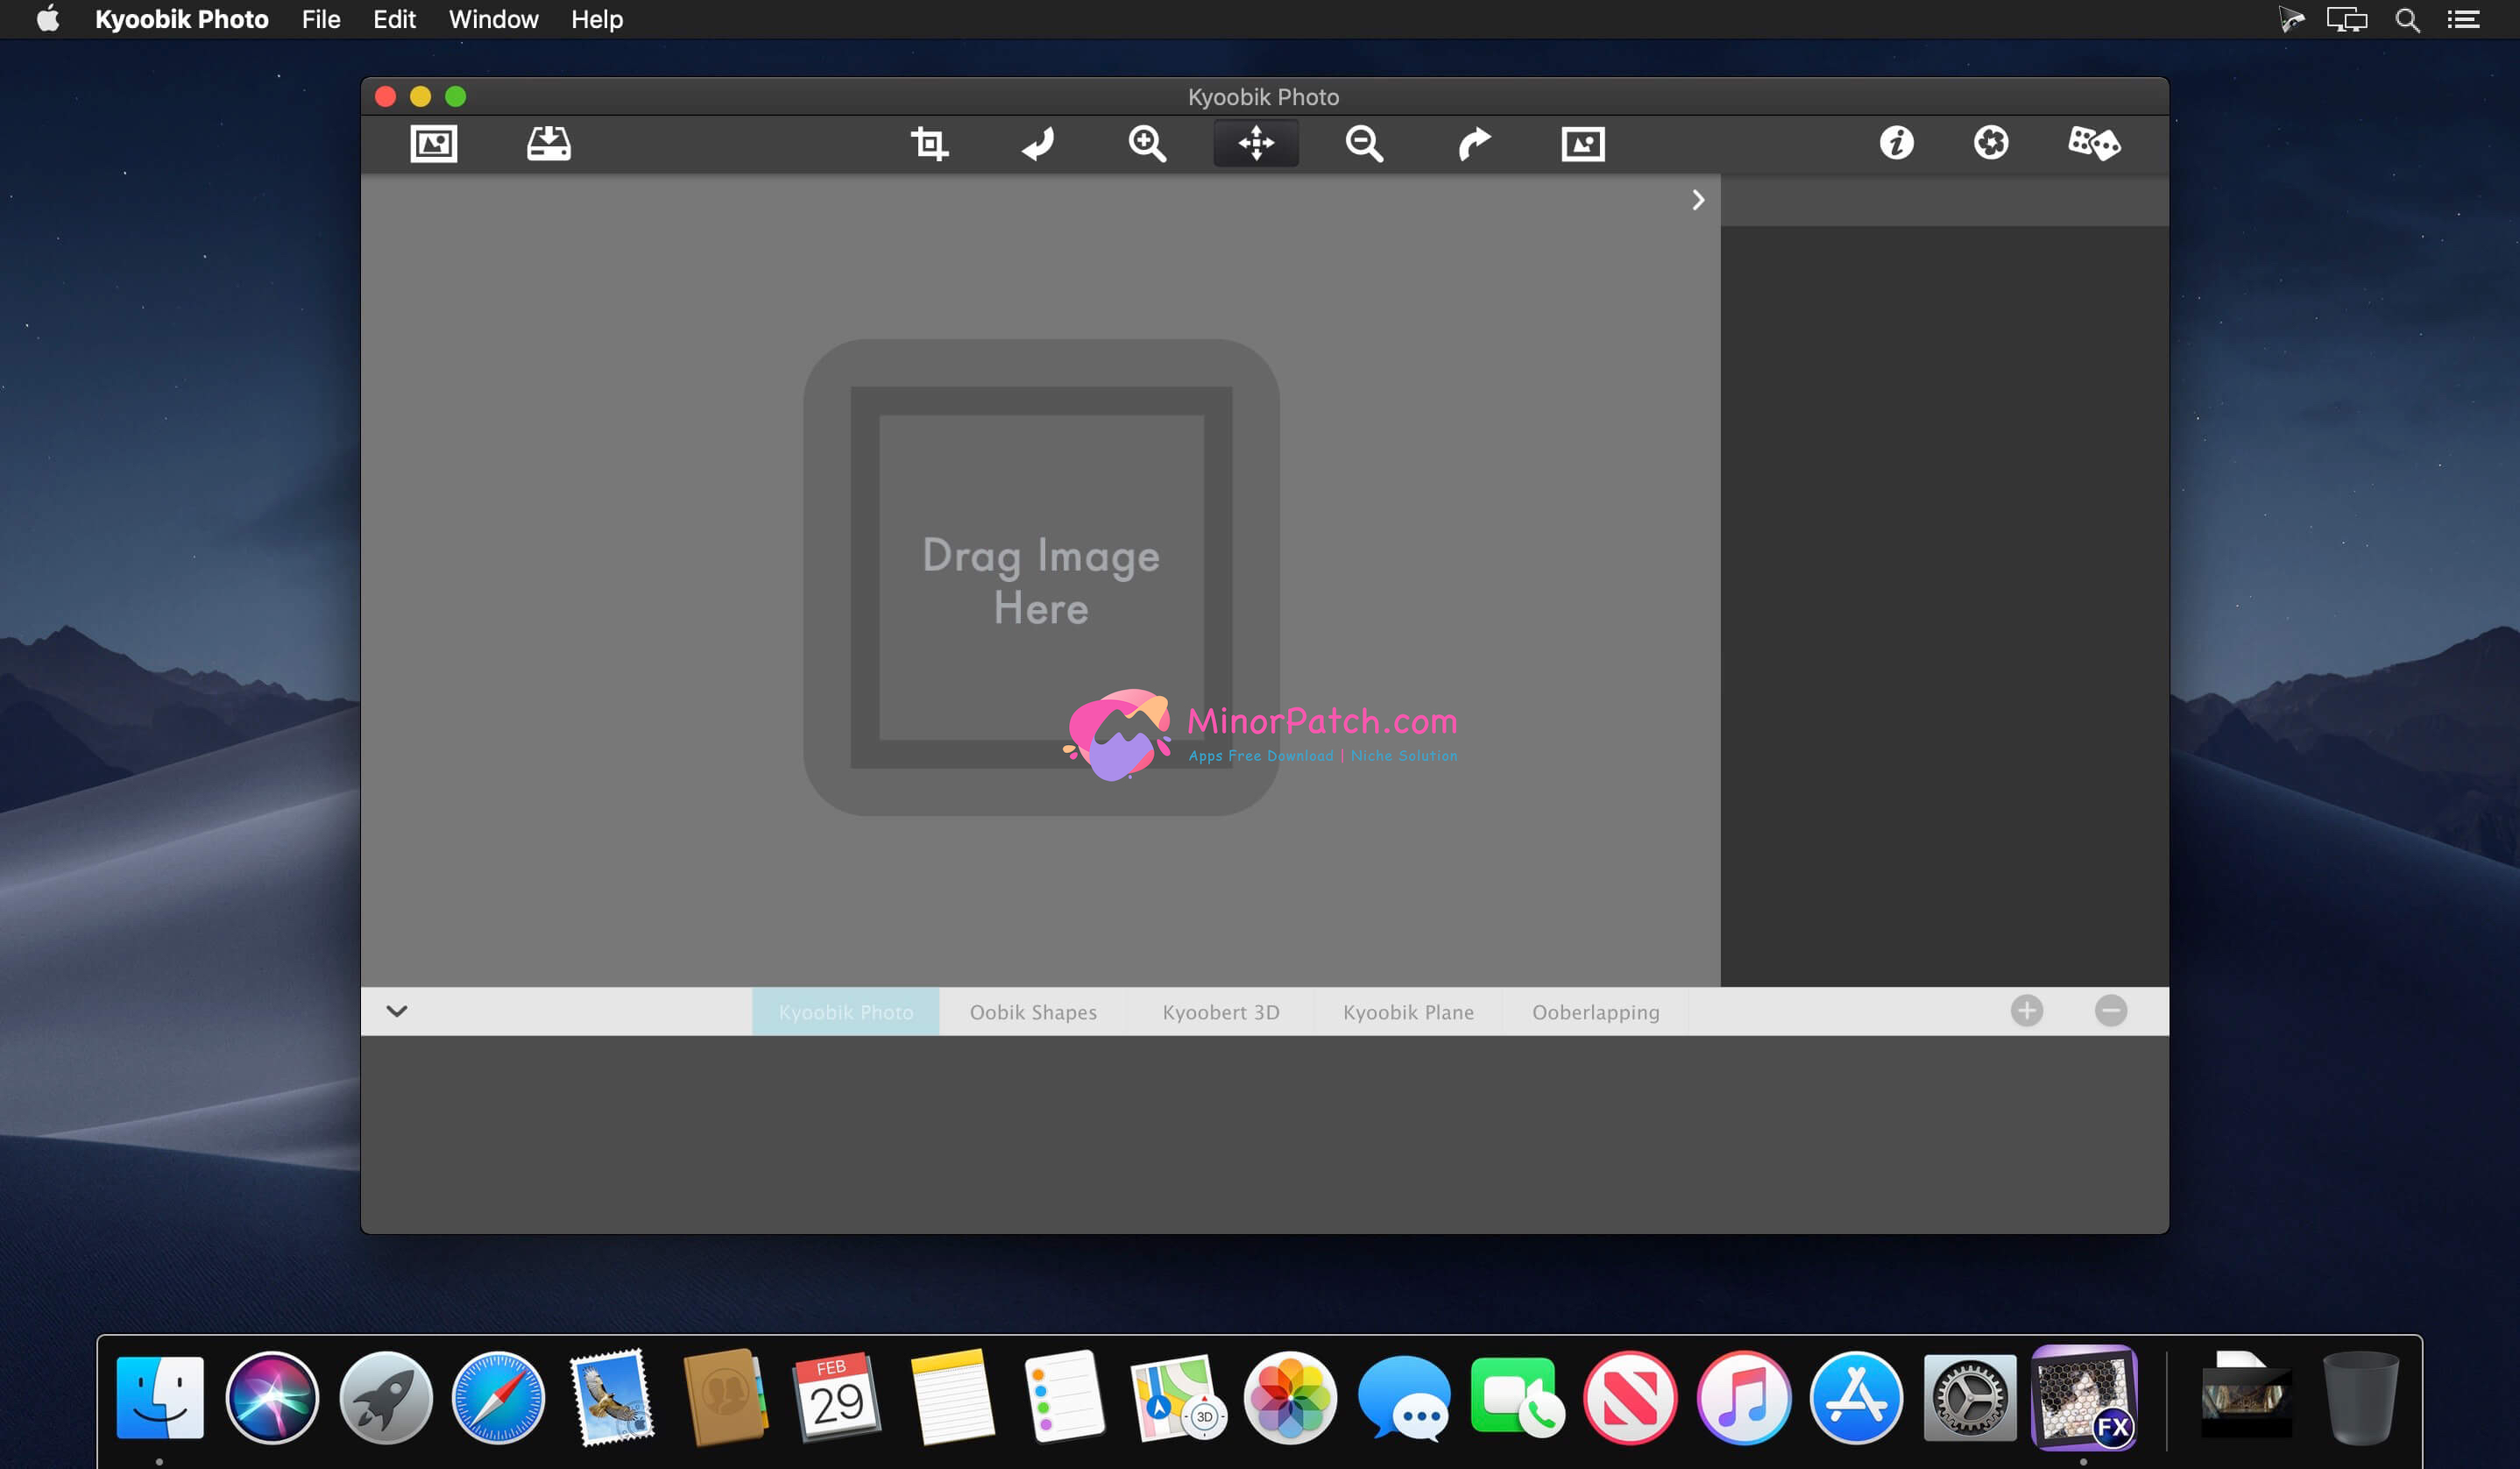Open the document stack next to Trash
The height and width of the screenshot is (1469, 2520).
coord(2245,1397)
